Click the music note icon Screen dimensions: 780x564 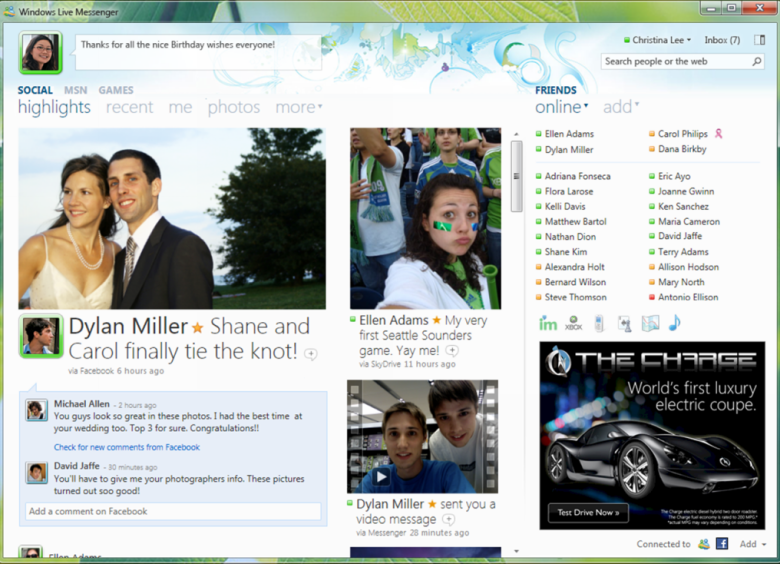coord(674,323)
